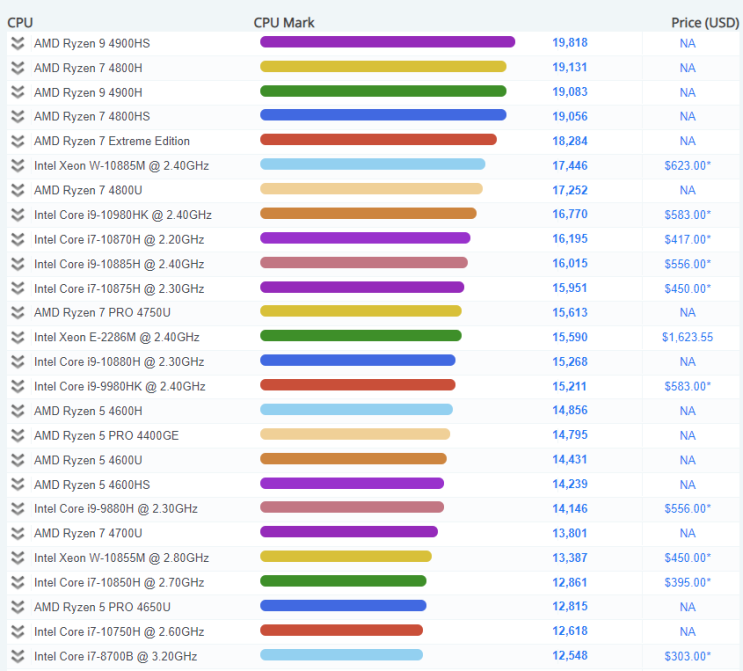Click the $1,623.55 price link
Screen dimensions: 743x671
coord(688,337)
